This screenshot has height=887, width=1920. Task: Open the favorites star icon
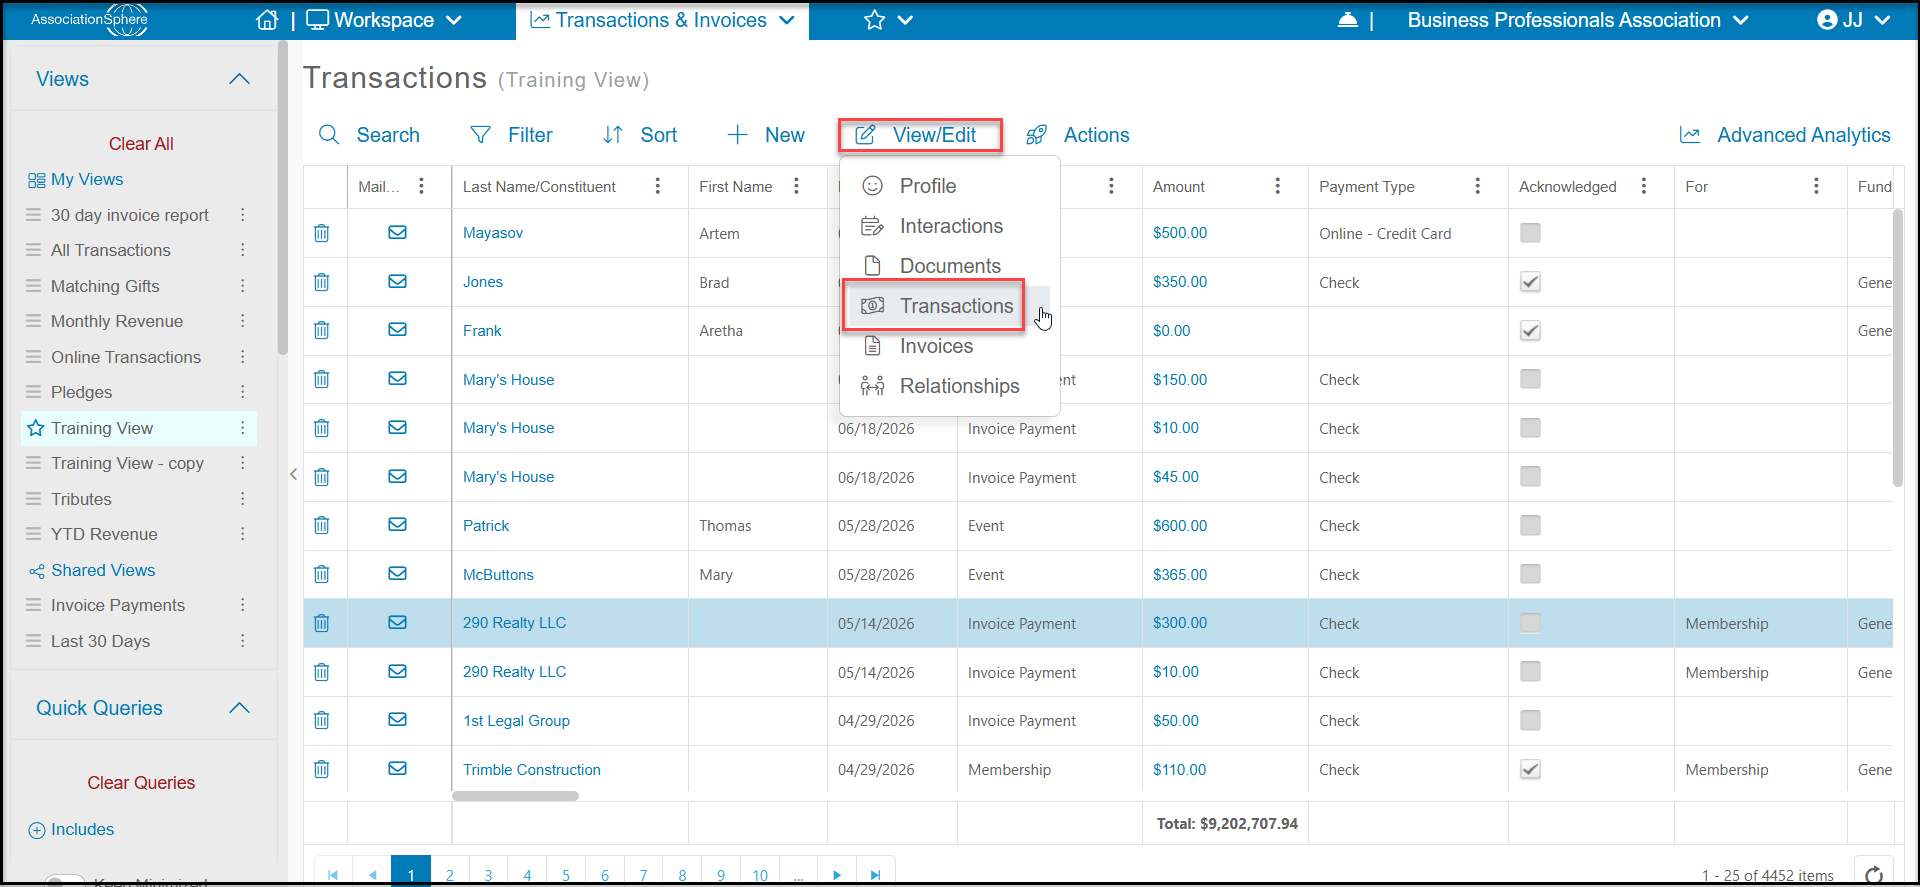(x=875, y=20)
